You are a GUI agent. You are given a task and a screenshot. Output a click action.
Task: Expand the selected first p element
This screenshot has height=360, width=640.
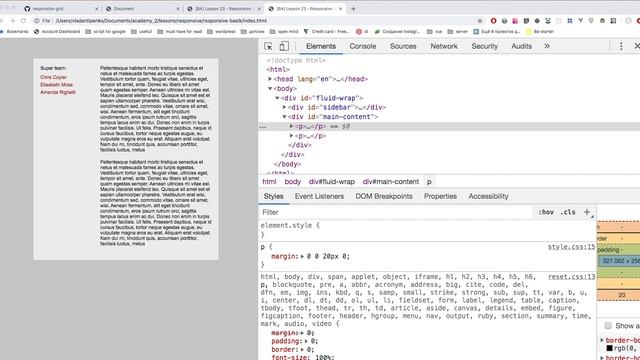291,127
